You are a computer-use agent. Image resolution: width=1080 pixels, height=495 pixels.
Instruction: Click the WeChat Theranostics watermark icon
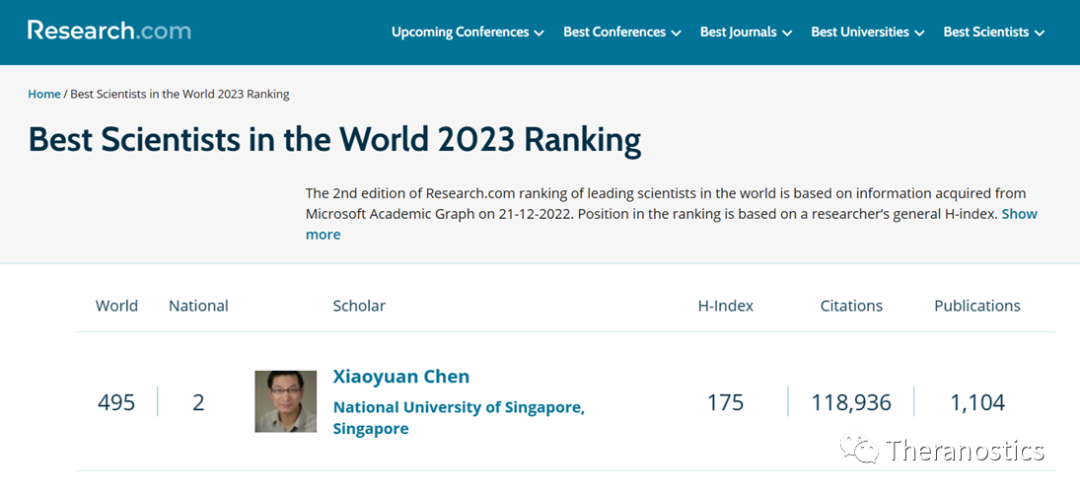coord(858,450)
